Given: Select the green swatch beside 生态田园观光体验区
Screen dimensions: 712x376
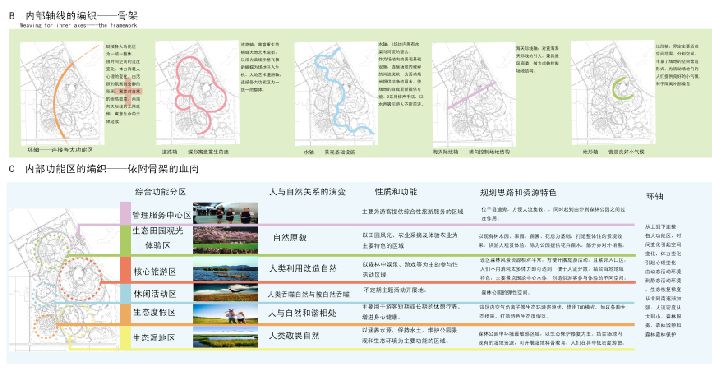Looking at the screenshot, I should (125, 240).
